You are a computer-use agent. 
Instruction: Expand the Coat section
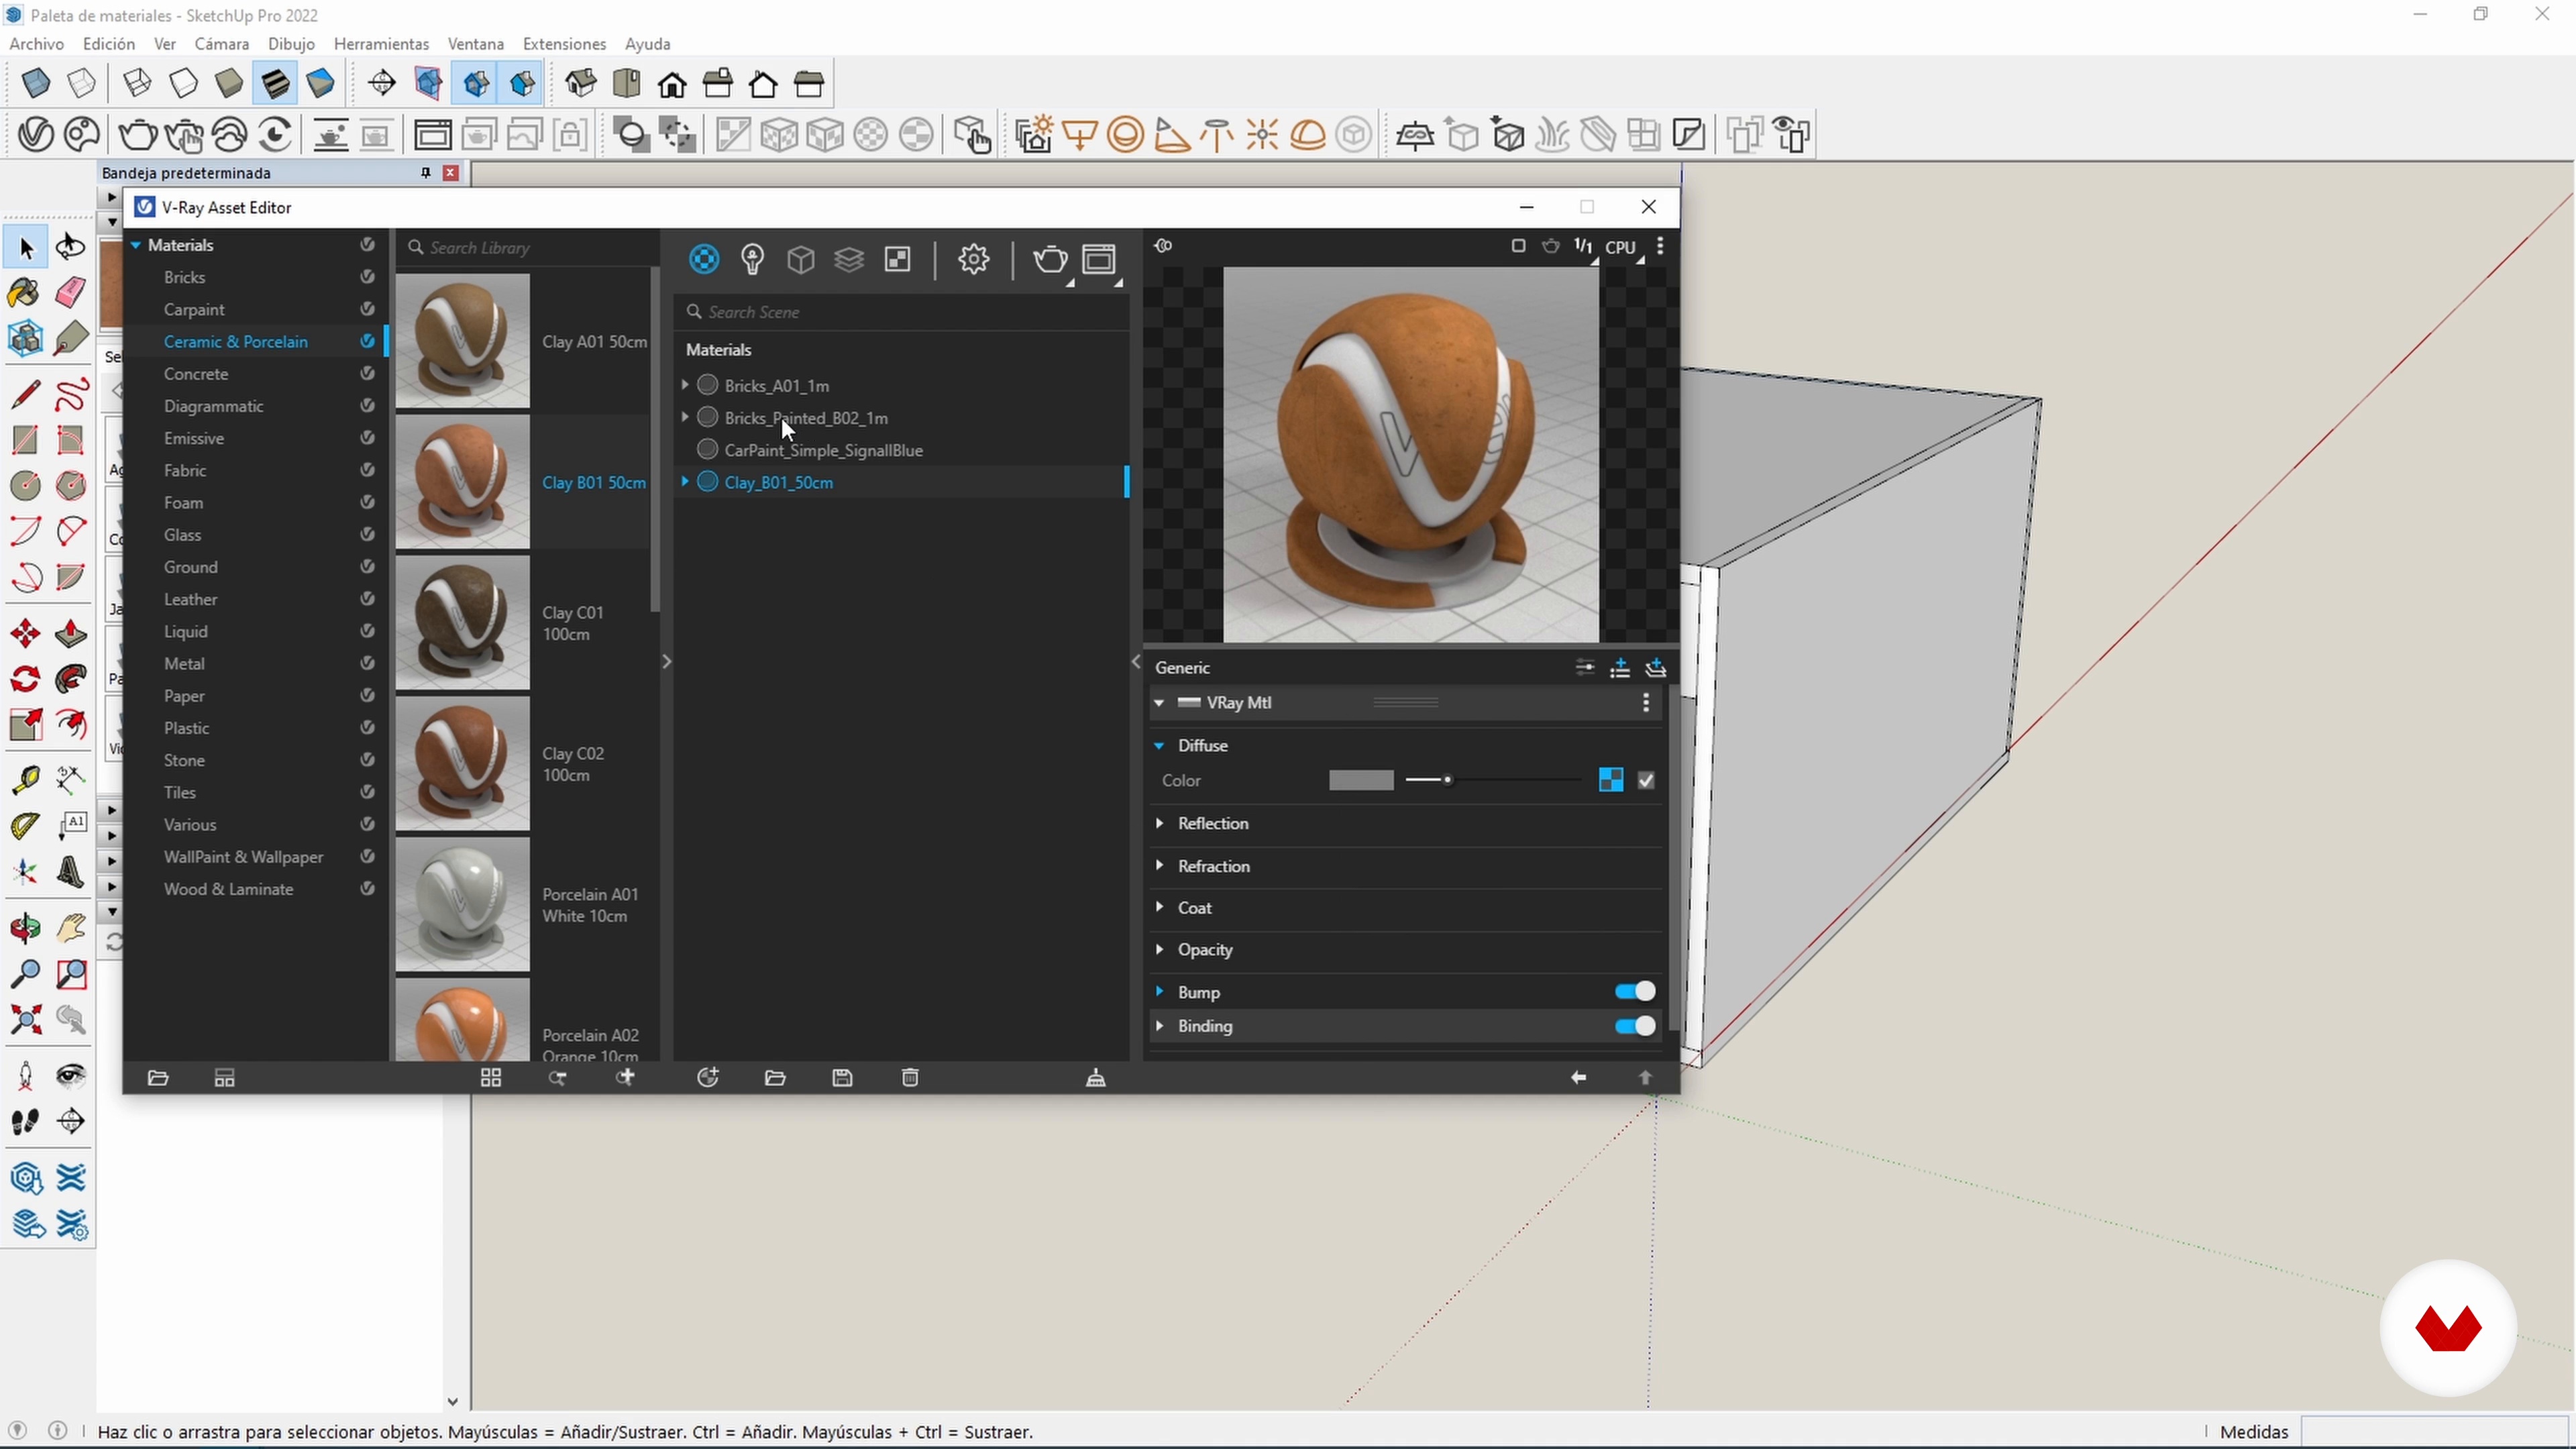pyautogui.click(x=1160, y=908)
